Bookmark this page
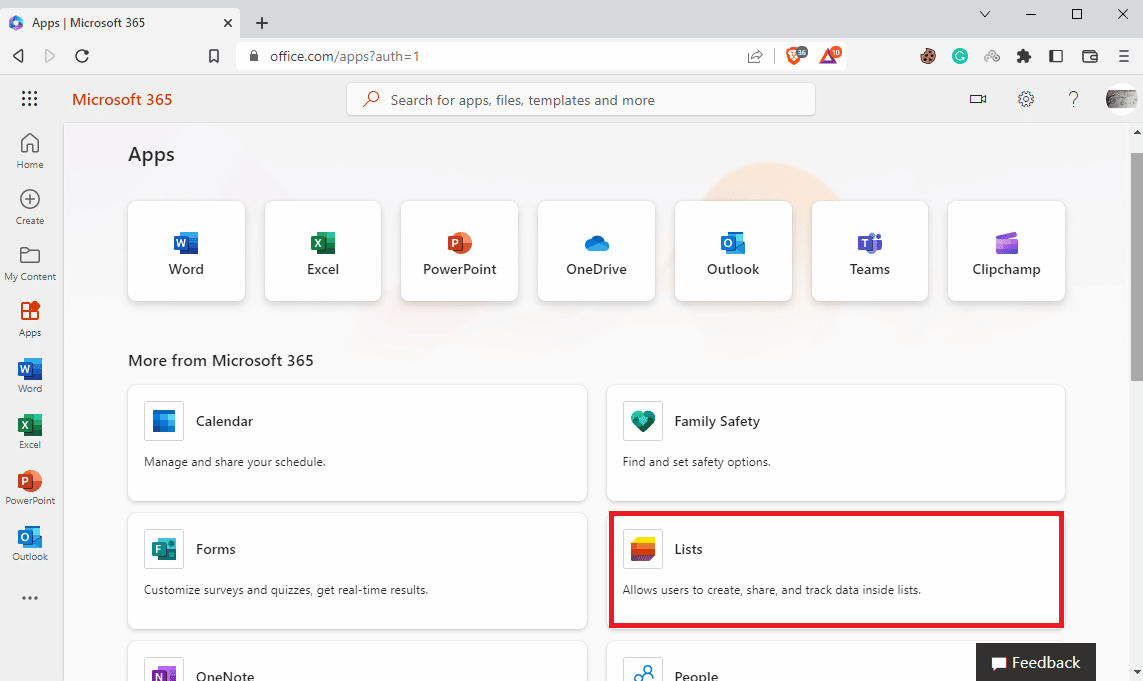Screen dimensions: 1143x681 point(214,56)
